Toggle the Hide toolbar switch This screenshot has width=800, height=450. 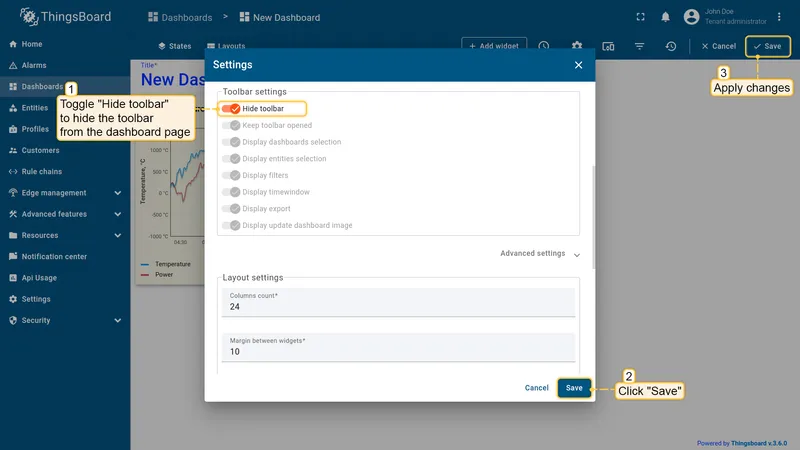click(x=231, y=109)
